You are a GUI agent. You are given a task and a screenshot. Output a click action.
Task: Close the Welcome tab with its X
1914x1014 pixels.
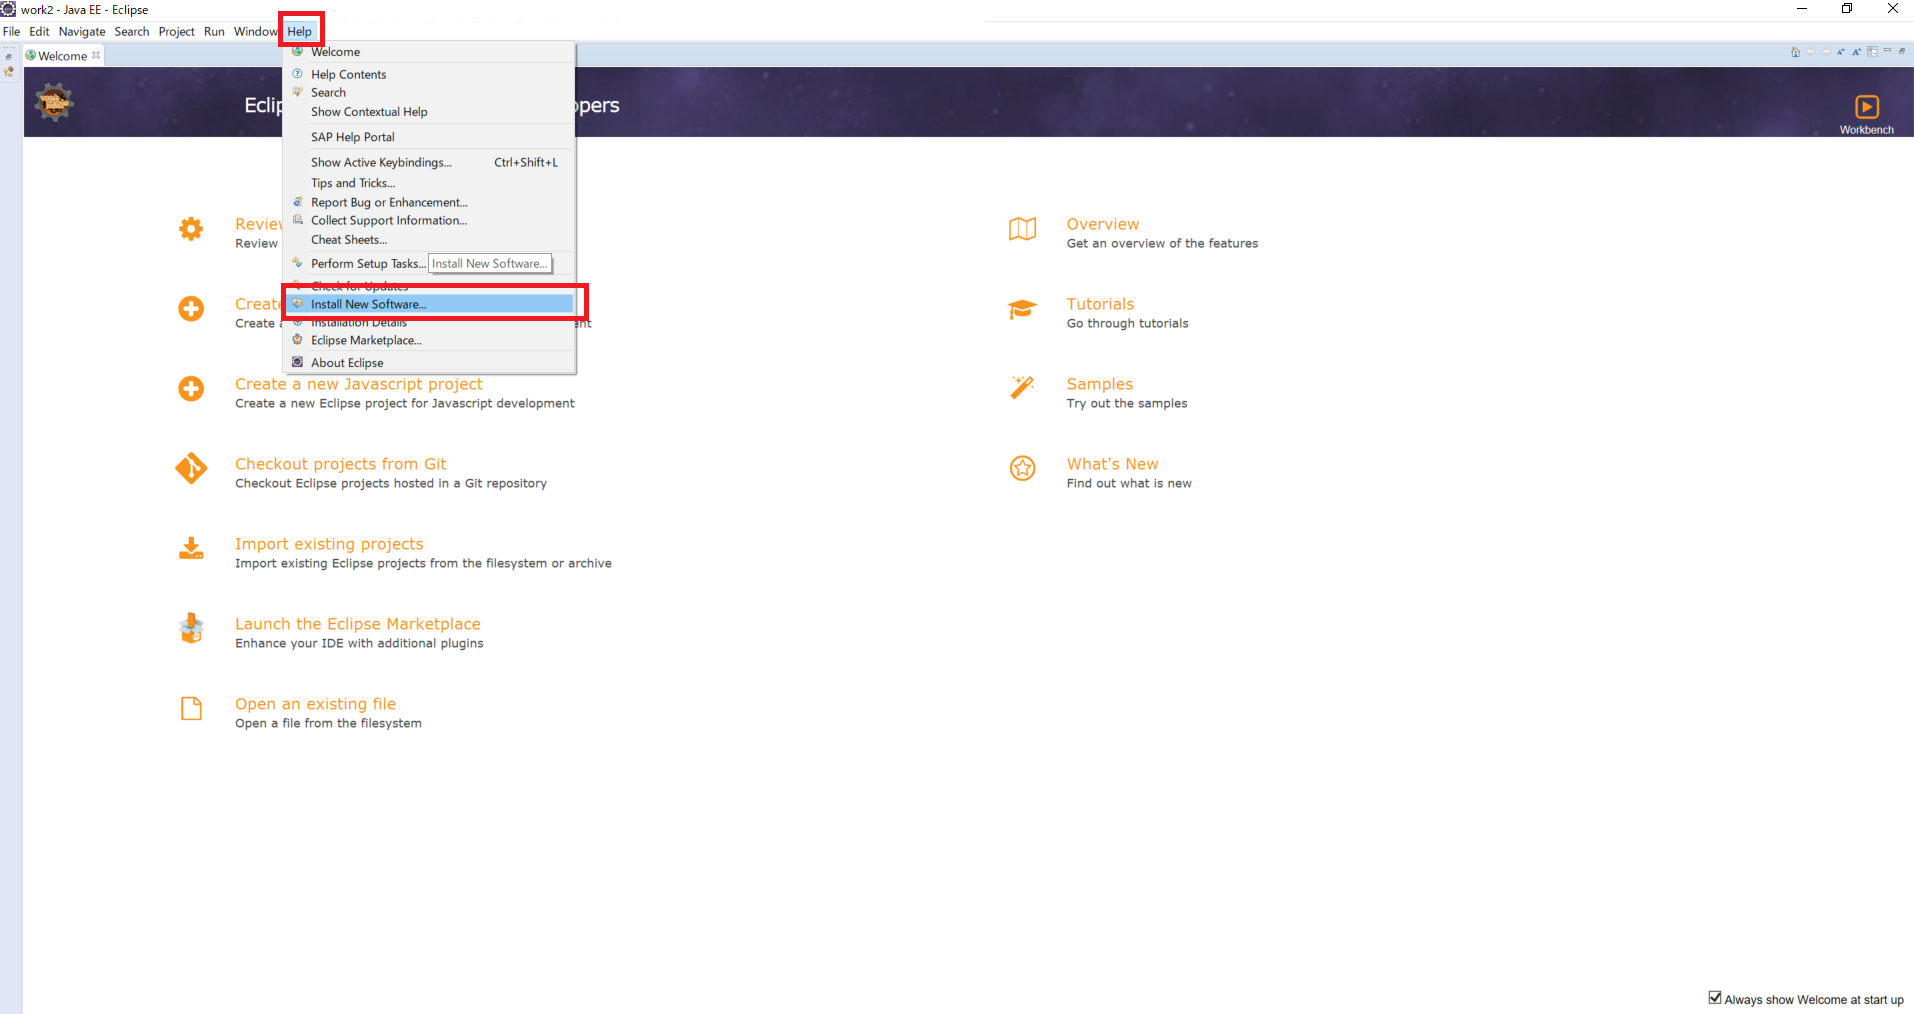[96, 55]
